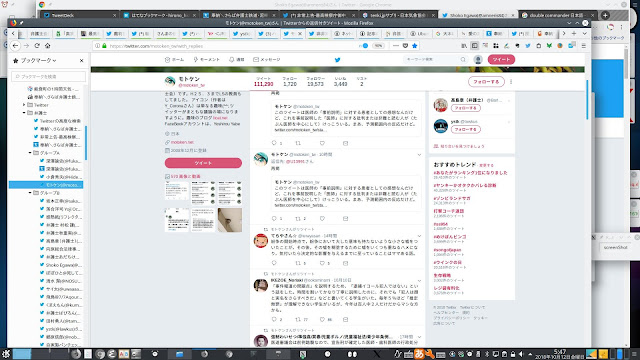Open the 打撃コーチ退団 trend

[x=449, y=211]
